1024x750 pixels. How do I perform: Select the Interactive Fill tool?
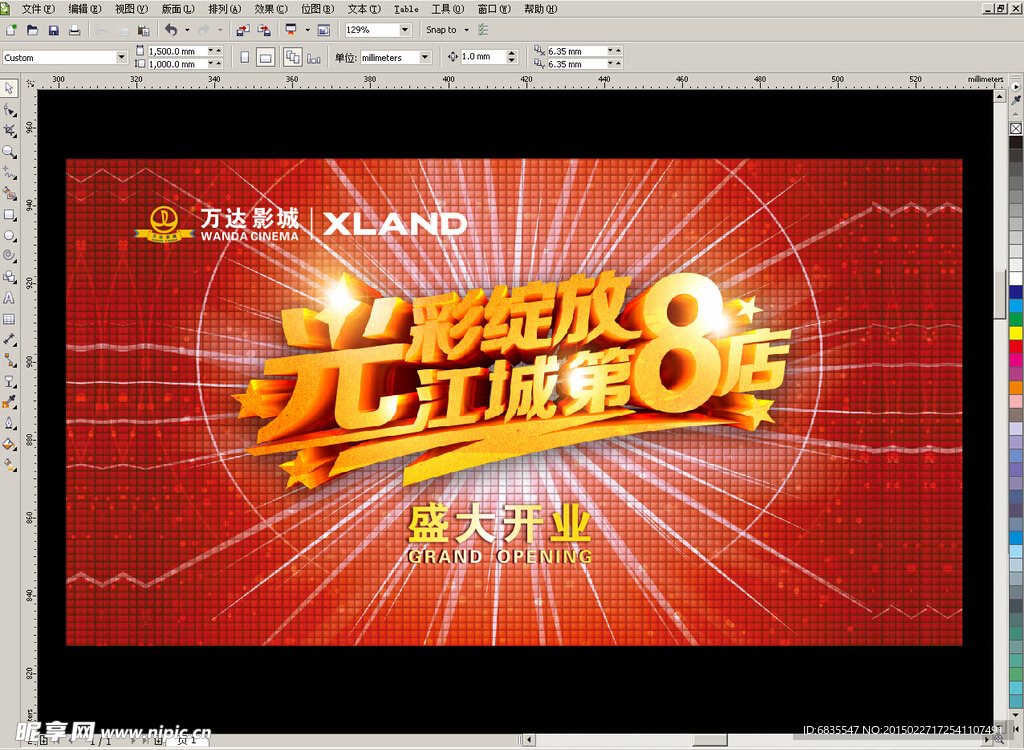point(9,465)
